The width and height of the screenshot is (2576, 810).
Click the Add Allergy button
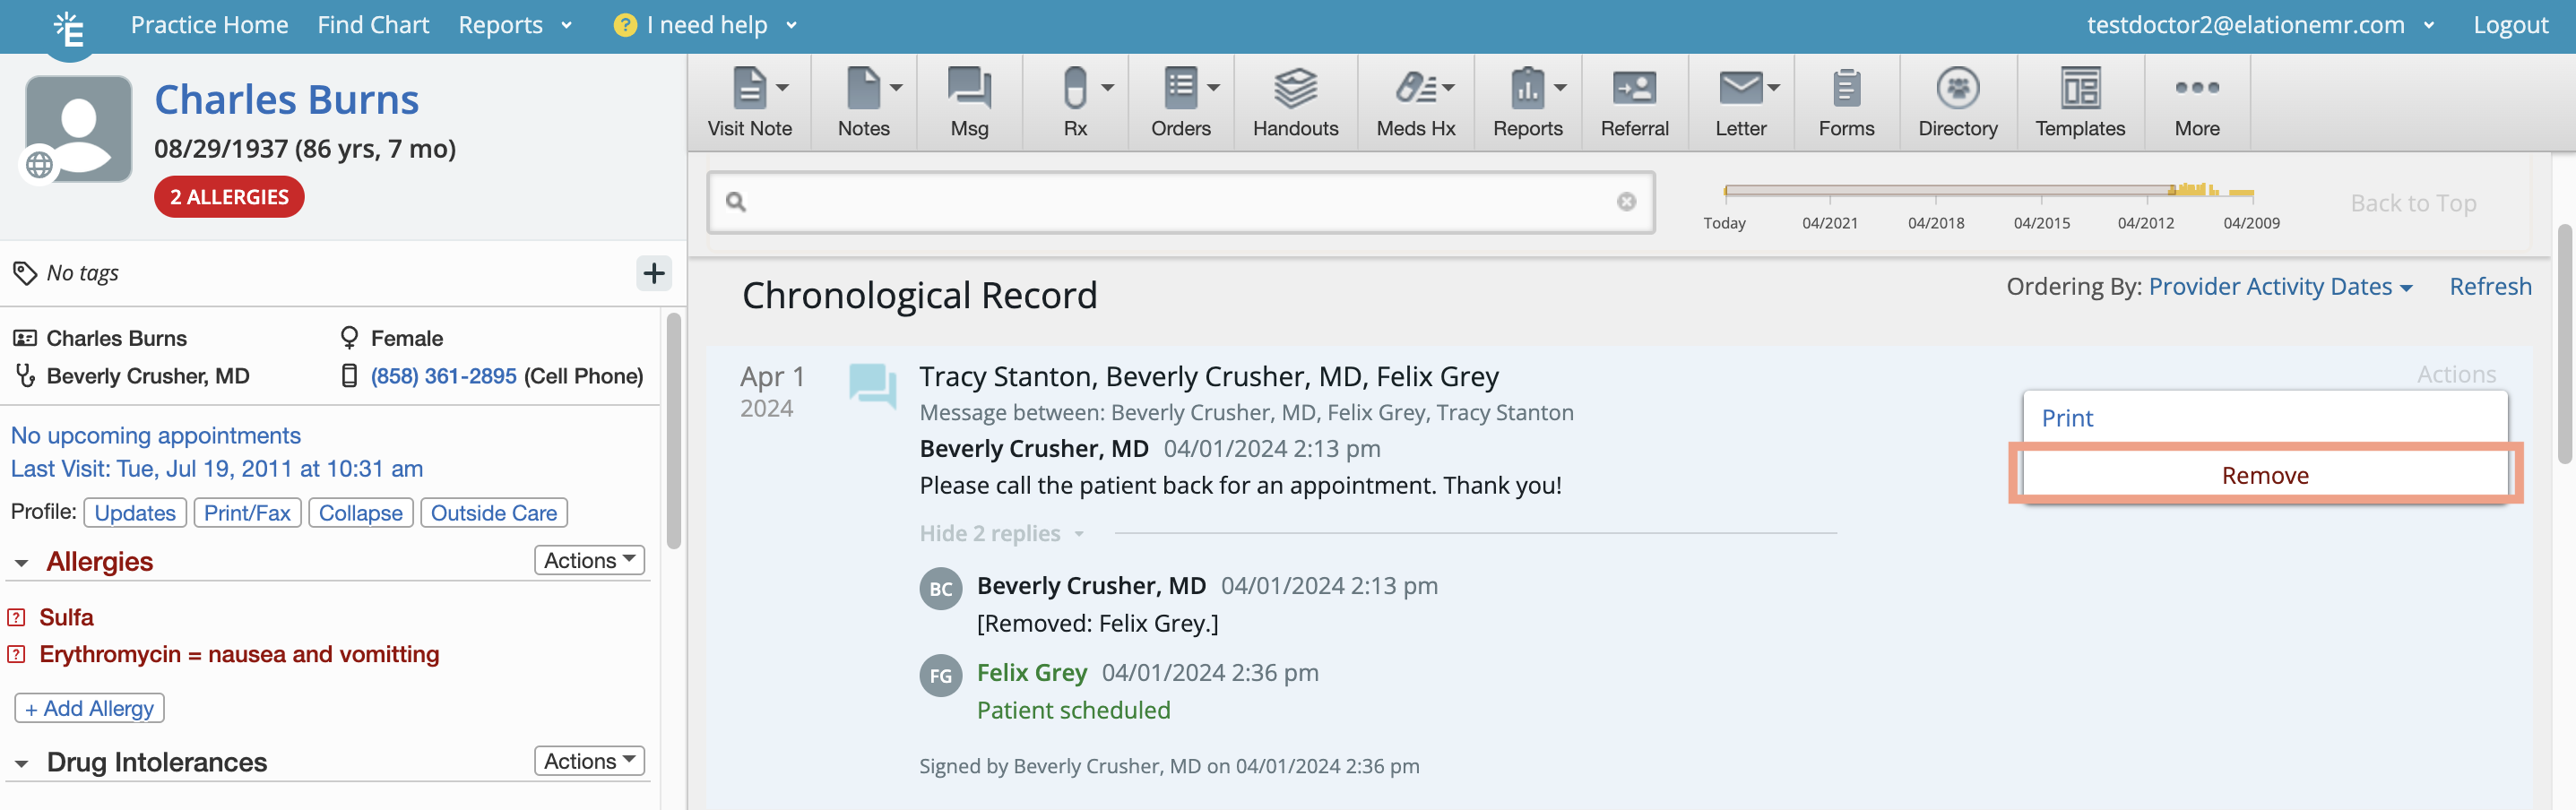[x=89, y=708]
